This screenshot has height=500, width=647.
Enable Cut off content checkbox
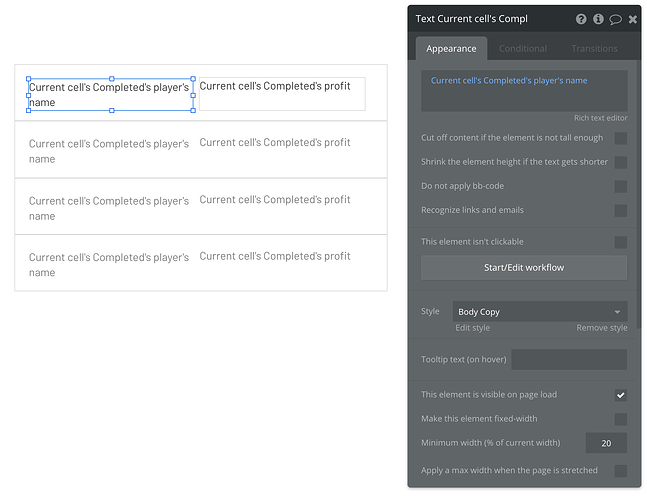coord(621,138)
